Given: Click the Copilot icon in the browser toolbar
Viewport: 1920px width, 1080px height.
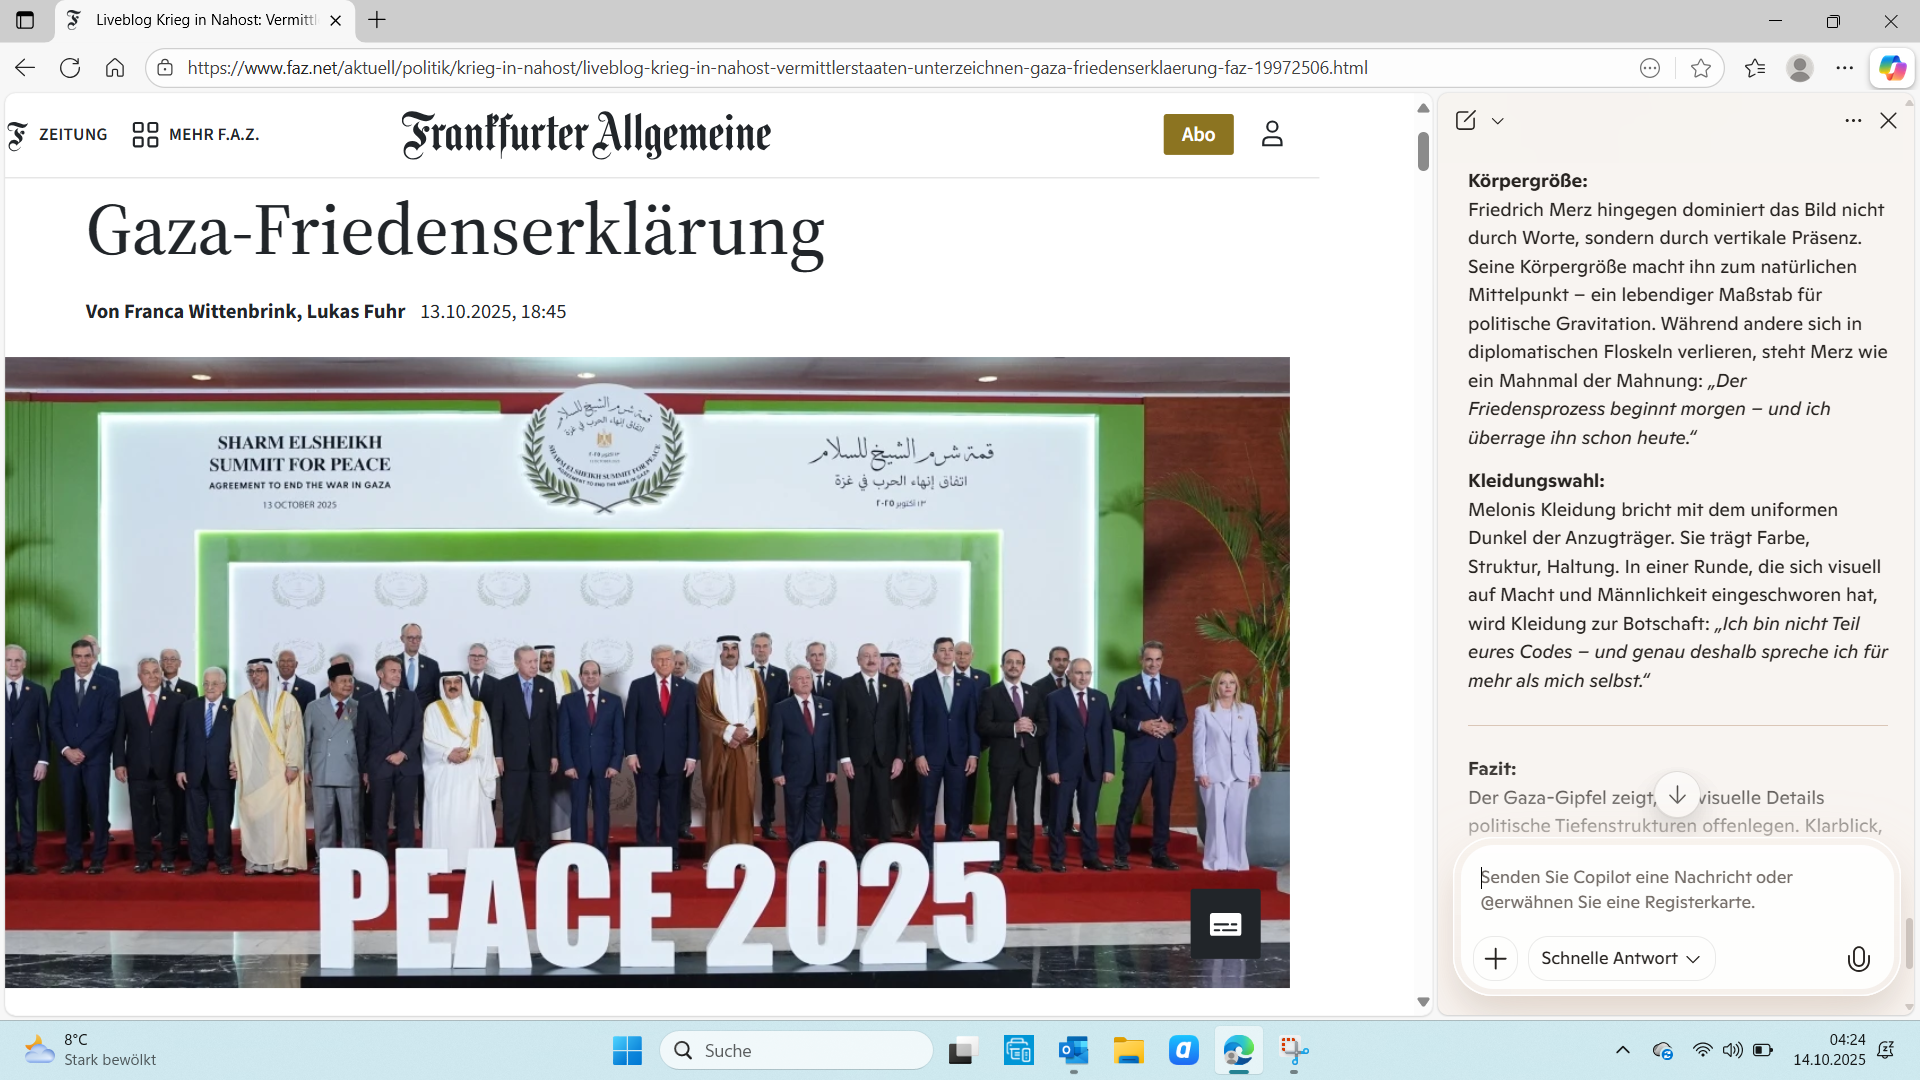Looking at the screenshot, I should (1892, 68).
